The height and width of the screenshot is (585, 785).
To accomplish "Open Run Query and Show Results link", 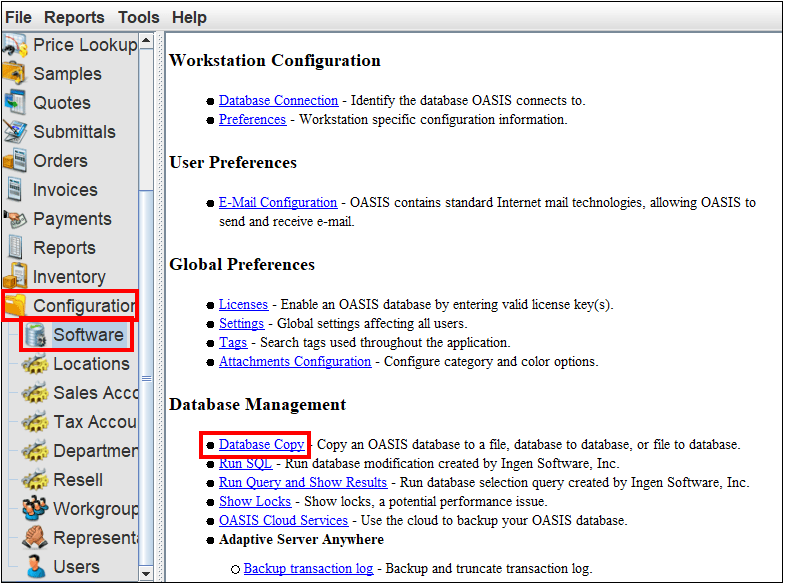I will coord(303,483).
